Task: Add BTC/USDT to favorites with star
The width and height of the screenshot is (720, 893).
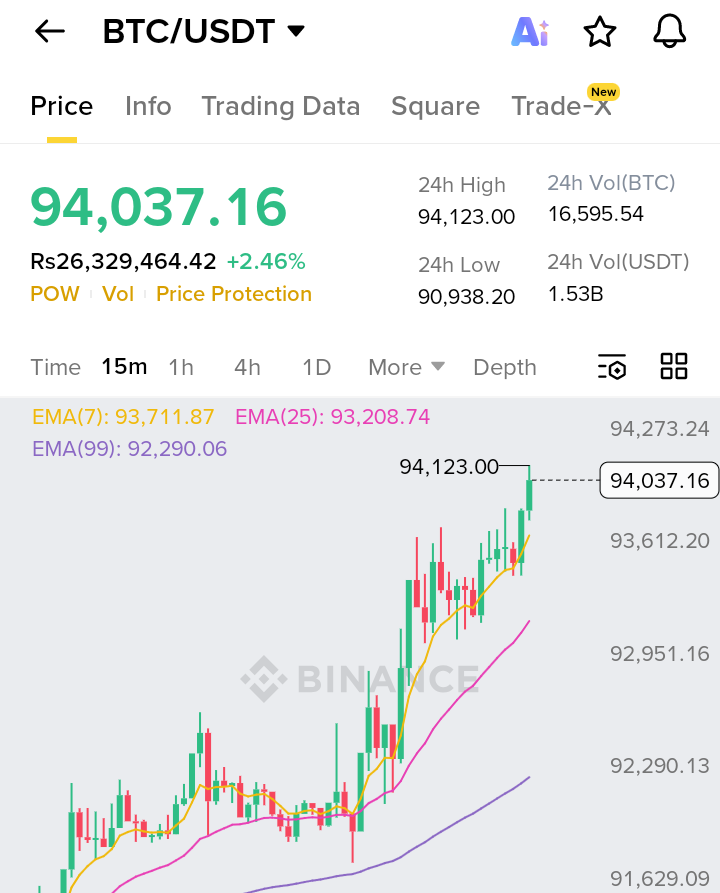Action: (x=600, y=32)
